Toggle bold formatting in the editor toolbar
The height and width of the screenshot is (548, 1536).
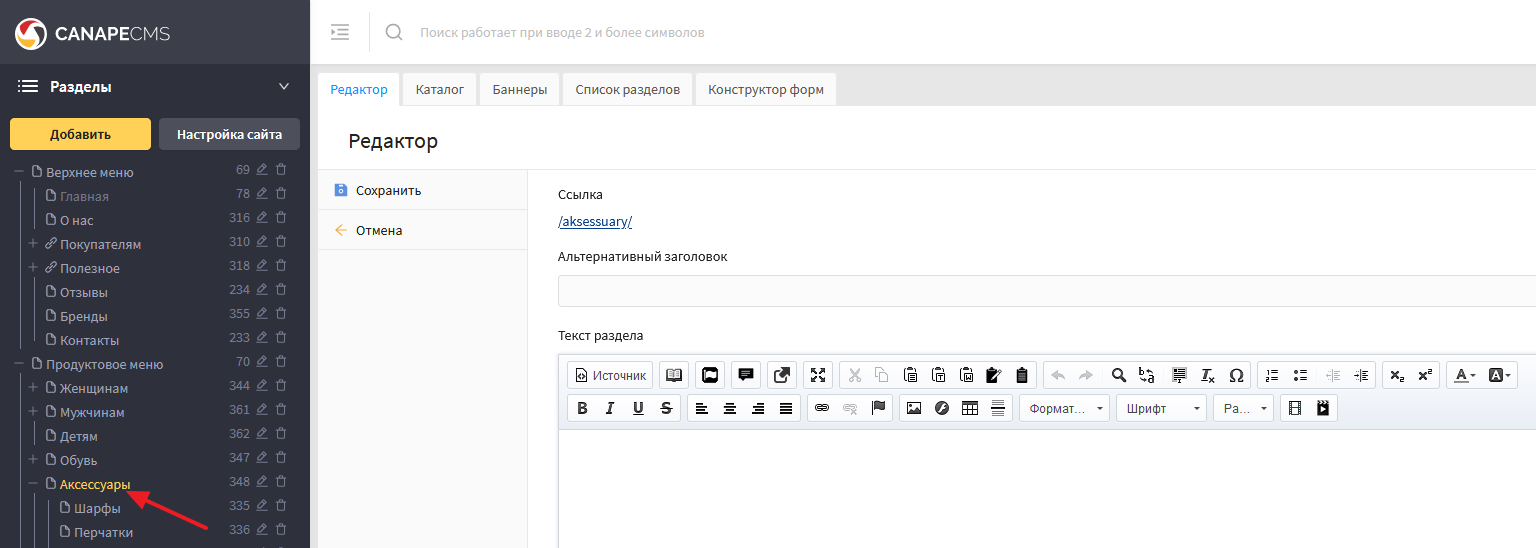click(582, 408)
